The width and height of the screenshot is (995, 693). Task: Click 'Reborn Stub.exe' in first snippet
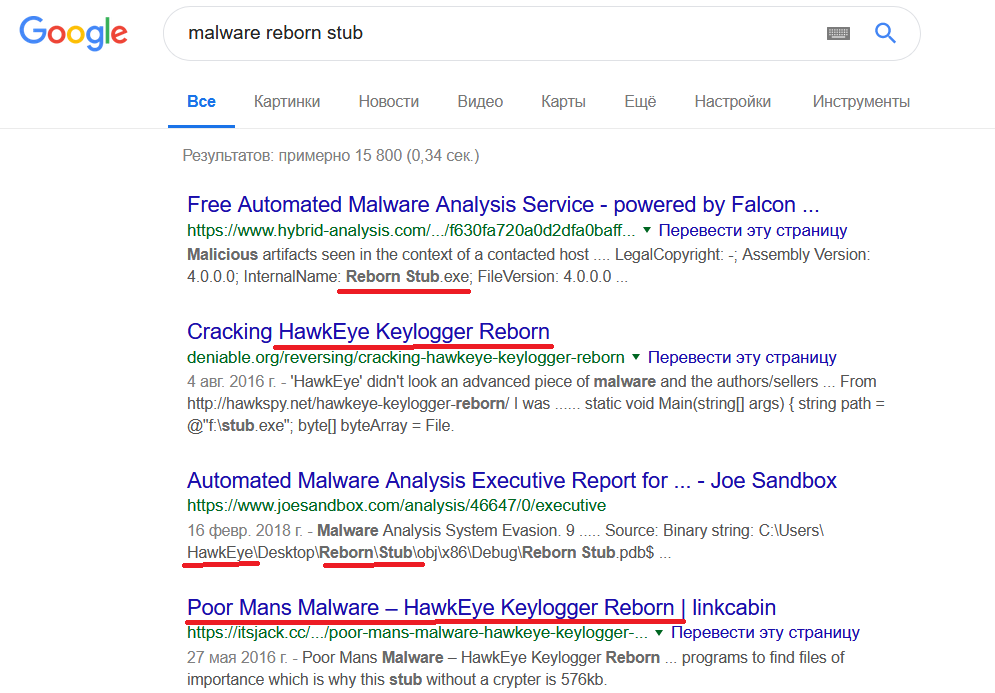pyautogui.click(x=407, y=277)
